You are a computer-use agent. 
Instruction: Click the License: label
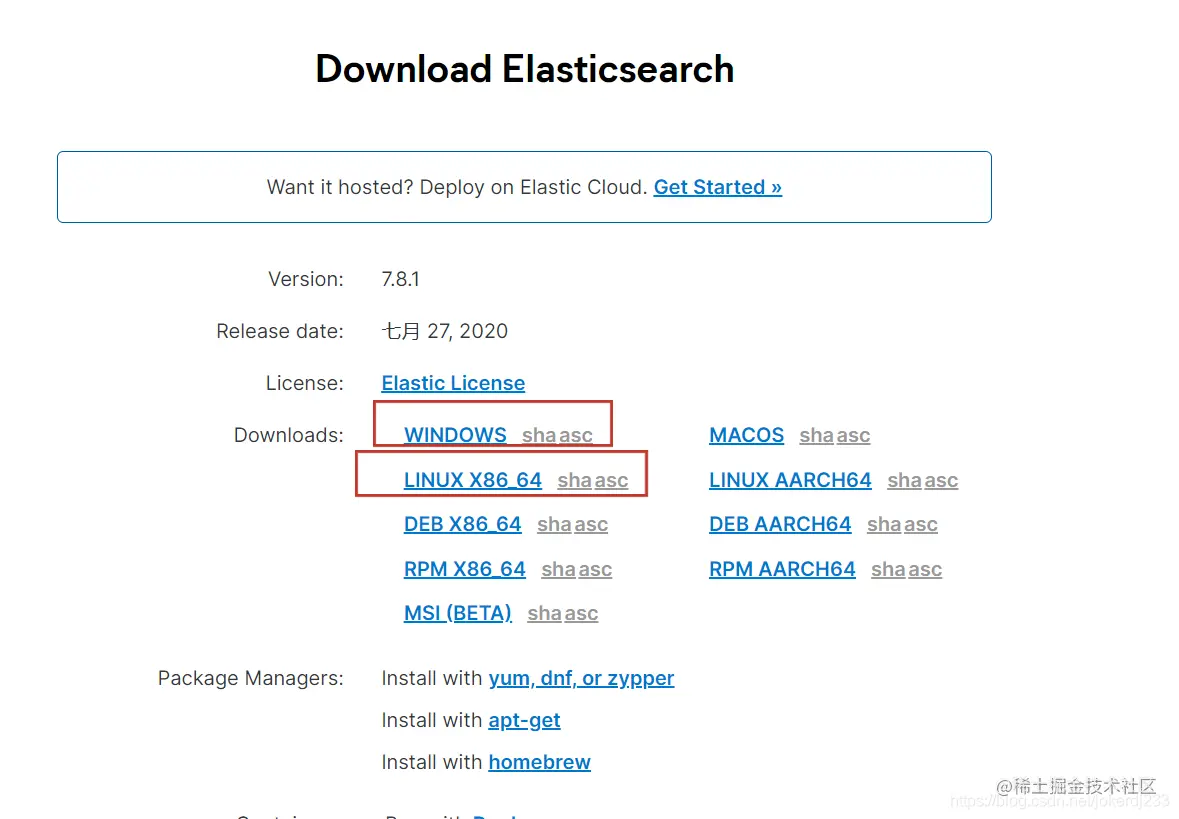305,384
